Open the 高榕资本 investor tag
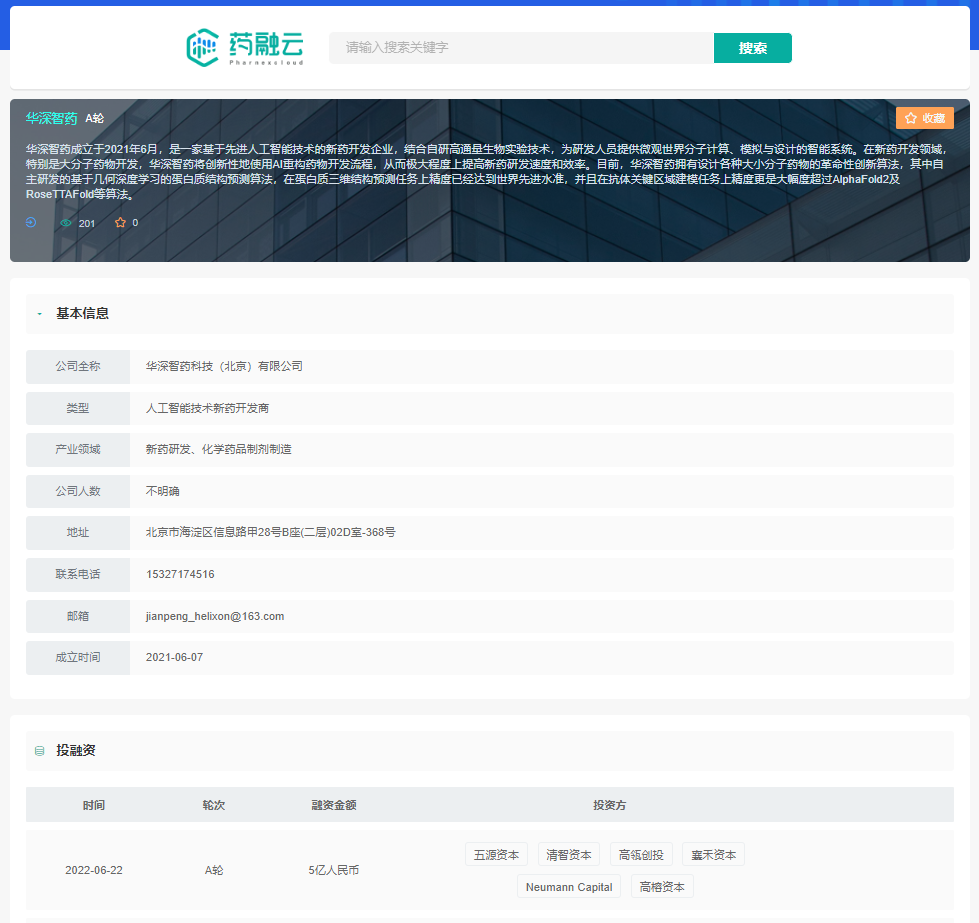Image resolution: width=979 pixels, height=923 pixels. (x=662, y=887)
